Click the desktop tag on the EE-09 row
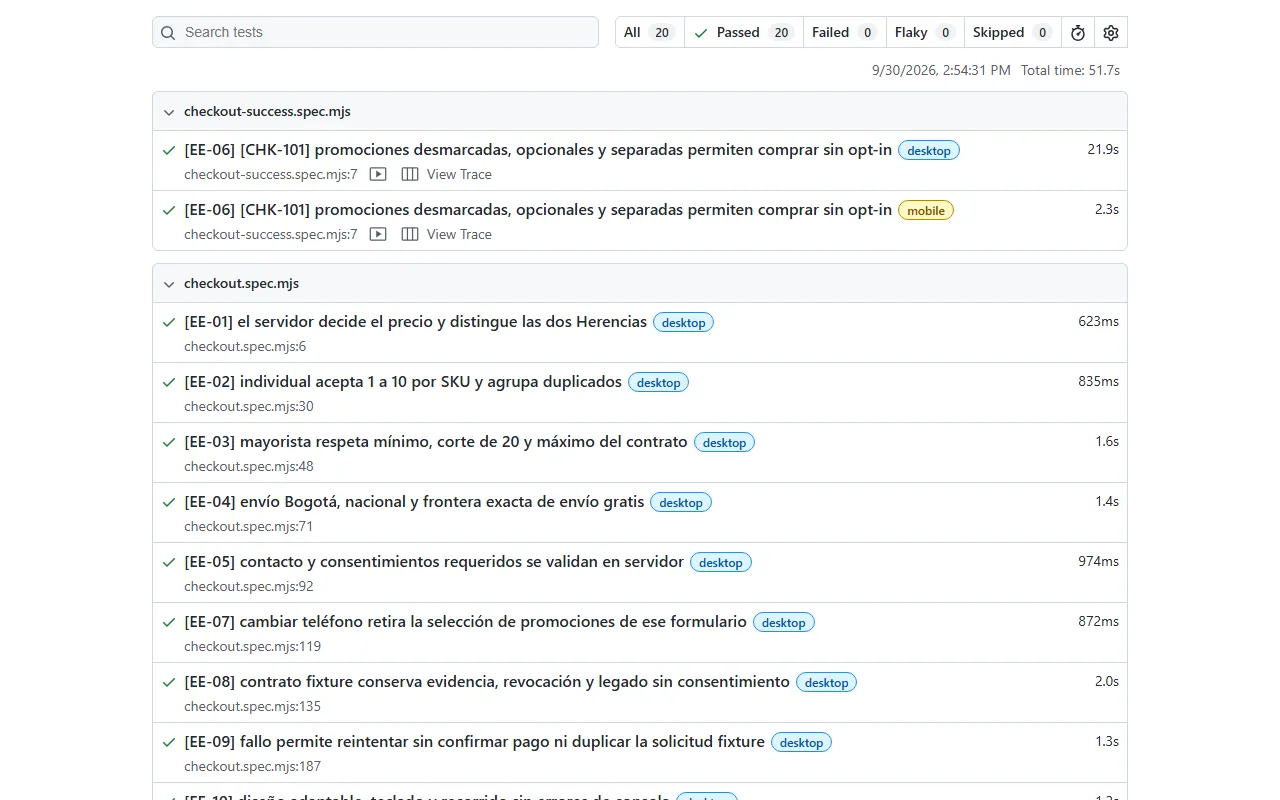 coord(802,743)
